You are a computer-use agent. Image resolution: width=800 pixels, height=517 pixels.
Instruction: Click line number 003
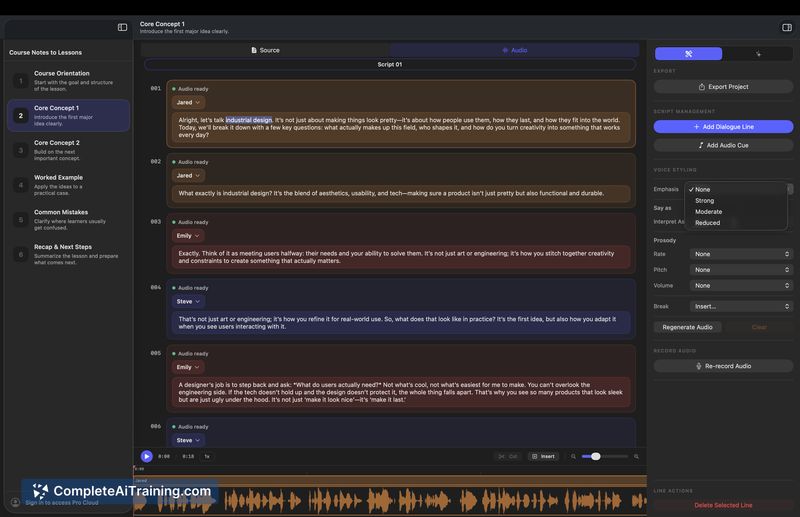coord(156,221)
